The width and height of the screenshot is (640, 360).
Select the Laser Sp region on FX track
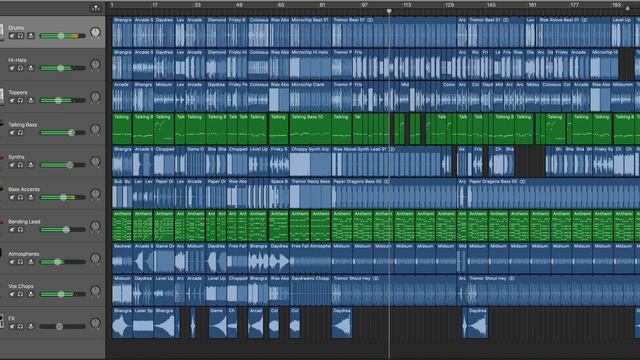[143, 322]
